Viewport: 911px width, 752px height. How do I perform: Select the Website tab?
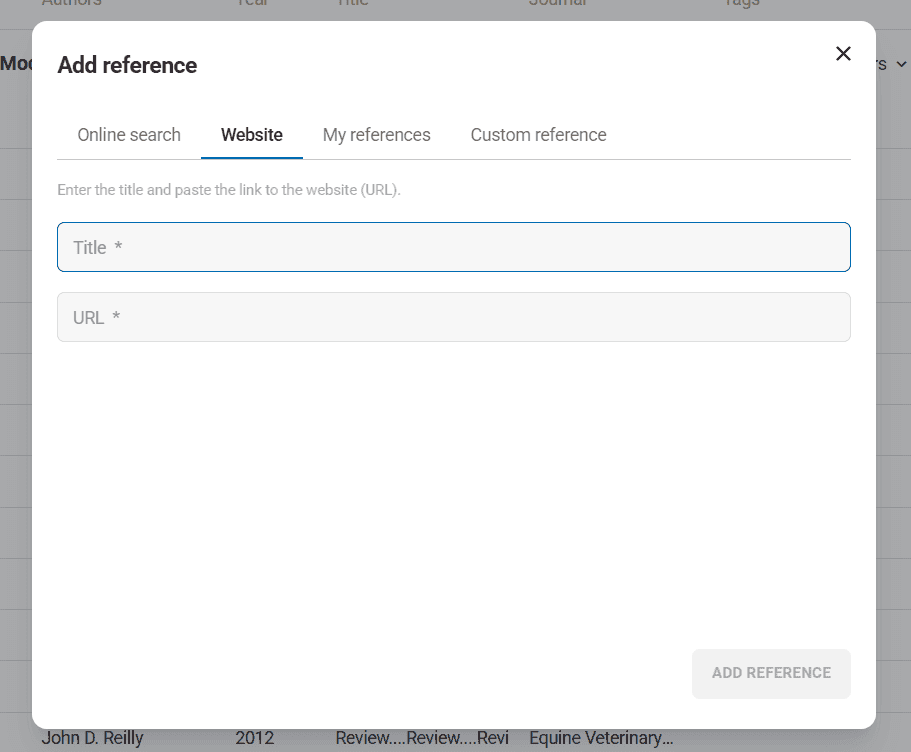point(252,135)
